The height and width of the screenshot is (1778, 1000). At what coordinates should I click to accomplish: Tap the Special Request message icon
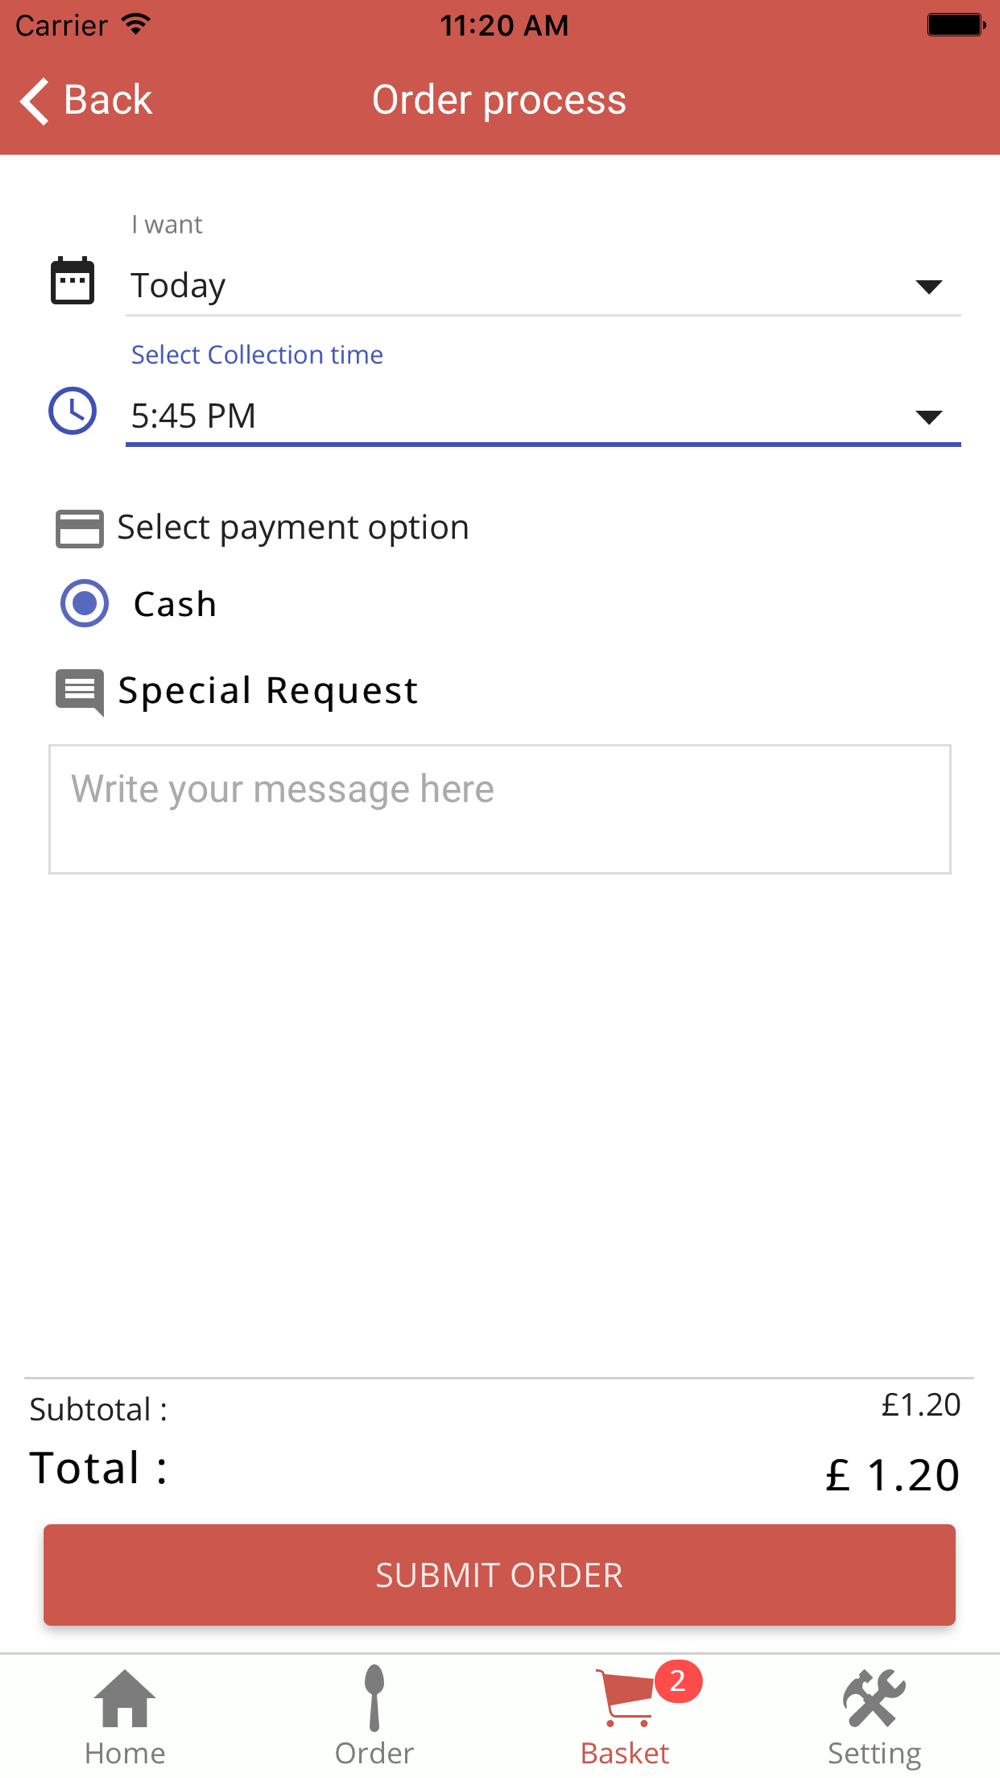pyautogui.click(x=79, y=692)
